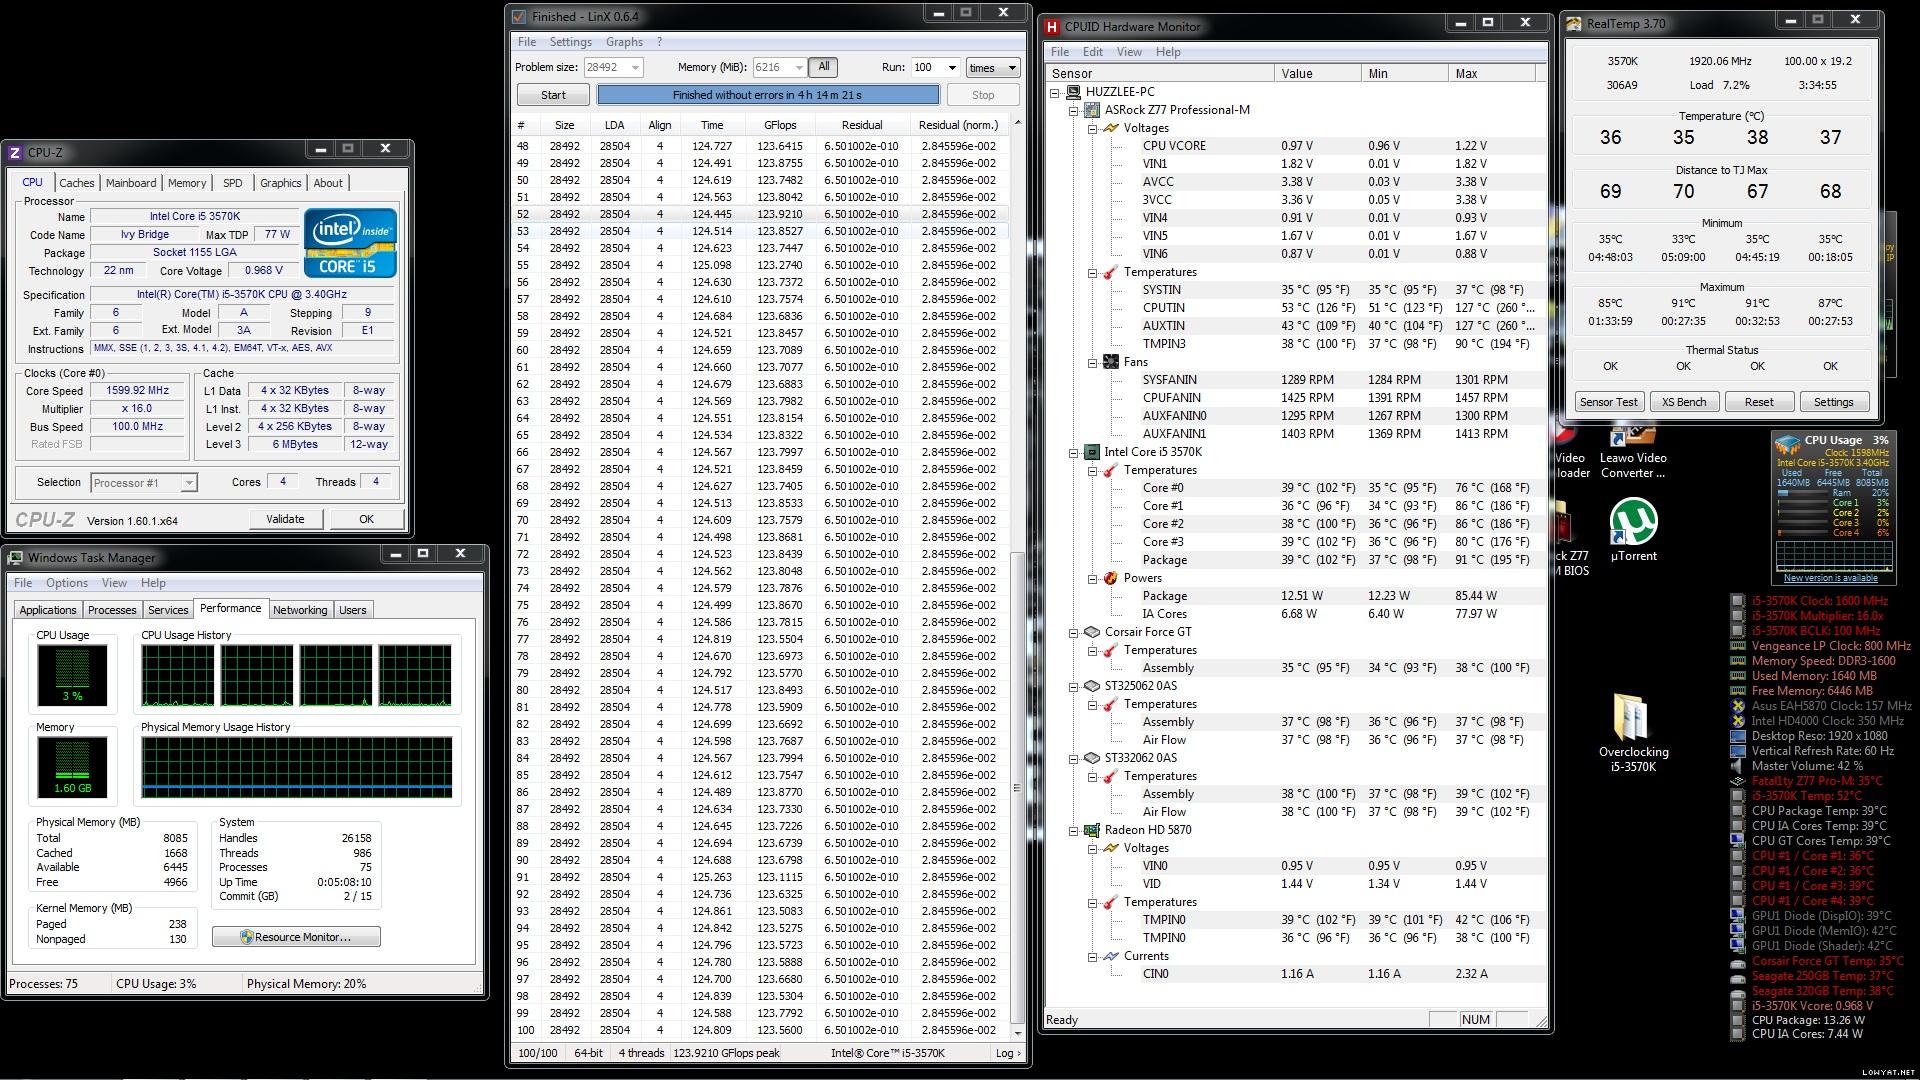Screen dimensions: 1920x1080
Task: Click the Fans icon in Hardware Monitor
Action: coord(1110,362)
